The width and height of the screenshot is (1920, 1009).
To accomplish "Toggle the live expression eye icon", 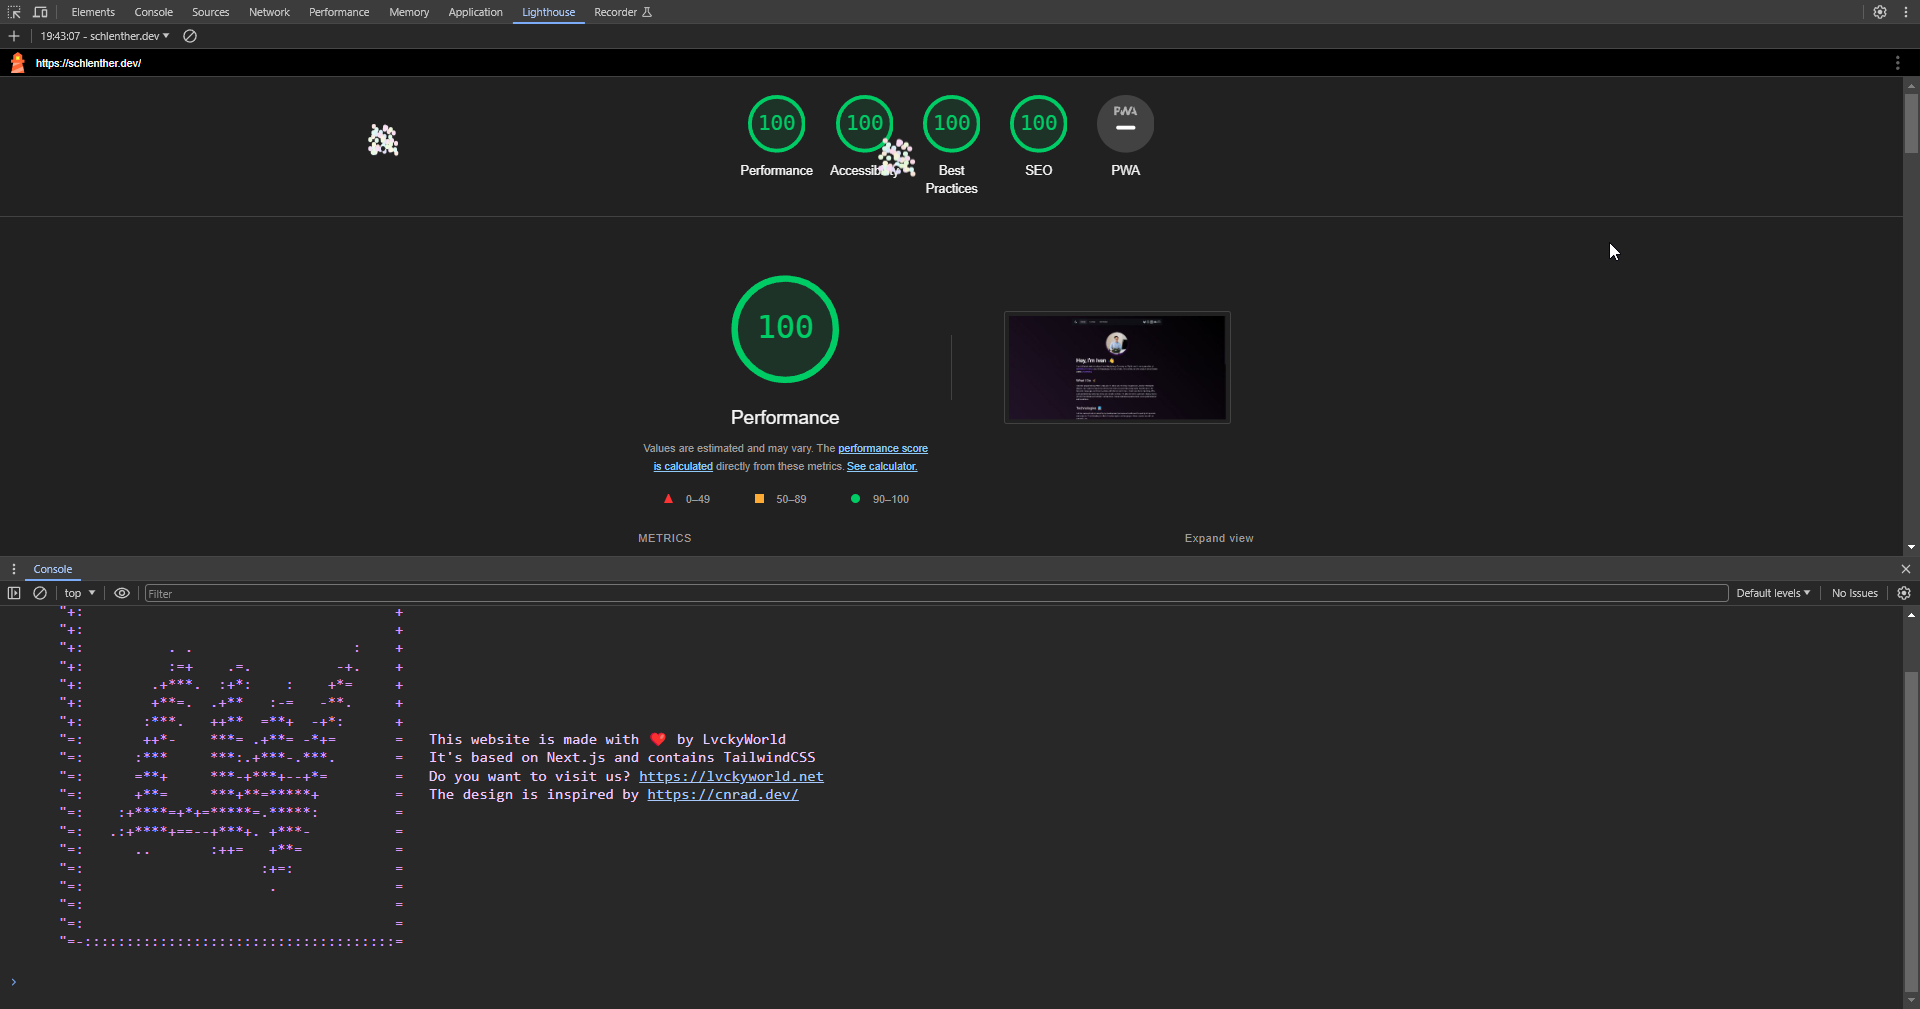I will (122, 593).
